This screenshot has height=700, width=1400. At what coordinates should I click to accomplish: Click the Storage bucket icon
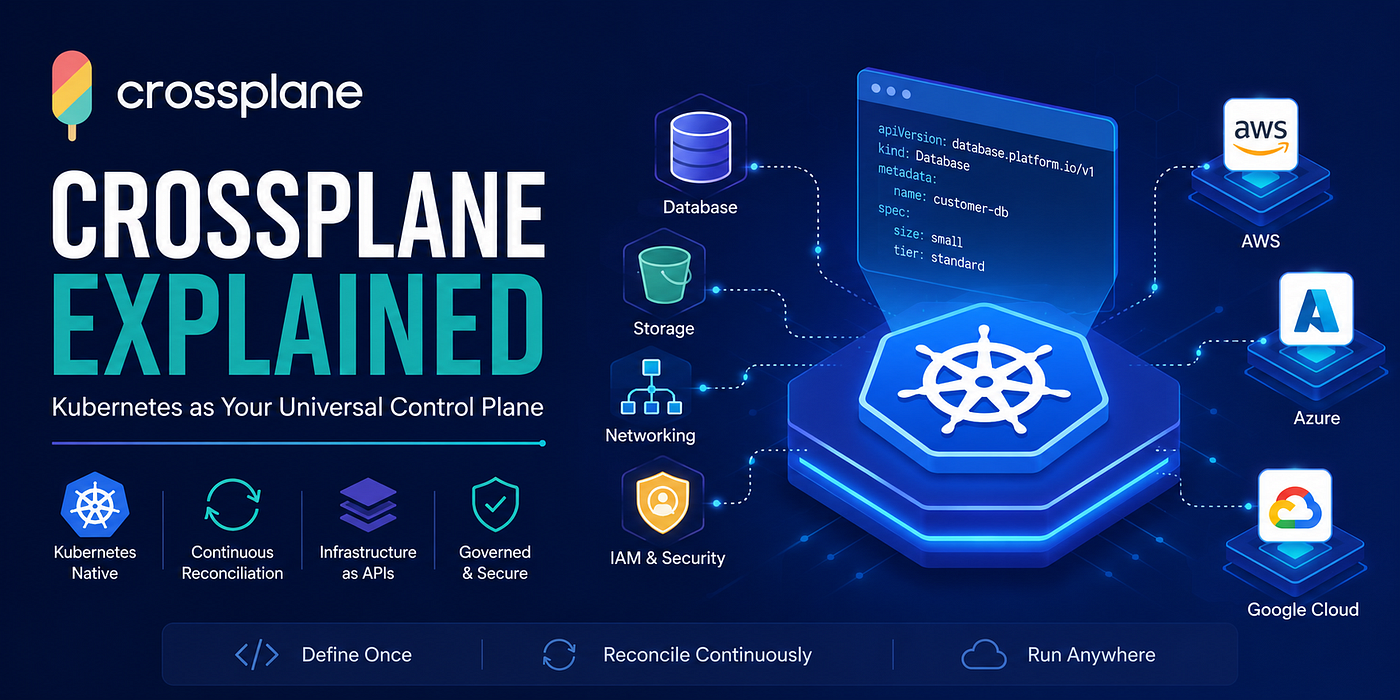(x=664, y=274)
